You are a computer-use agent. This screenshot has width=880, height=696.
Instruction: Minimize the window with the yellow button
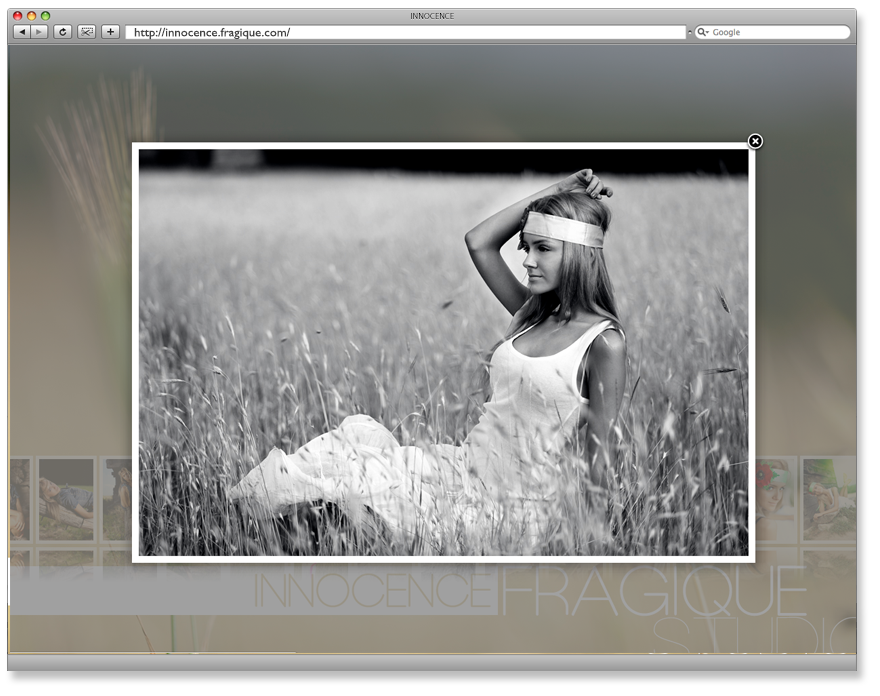coord(31,16)
